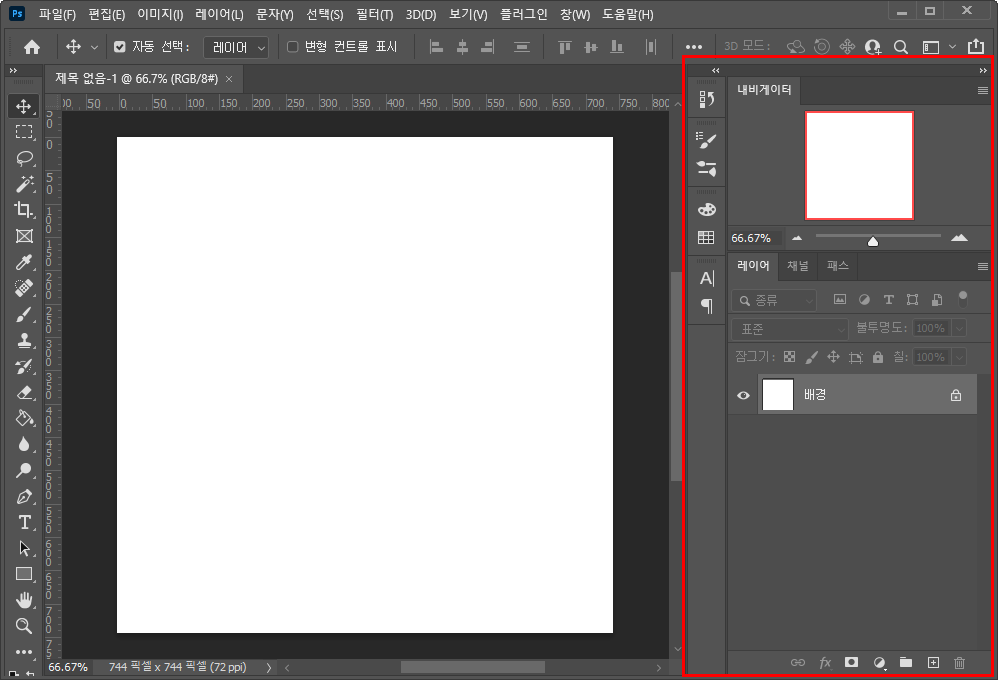Image resolution: width=998 pixels, height=680 pixels.
Task: Open the Paragraph panel icon
Action: [x=706, y=306]
